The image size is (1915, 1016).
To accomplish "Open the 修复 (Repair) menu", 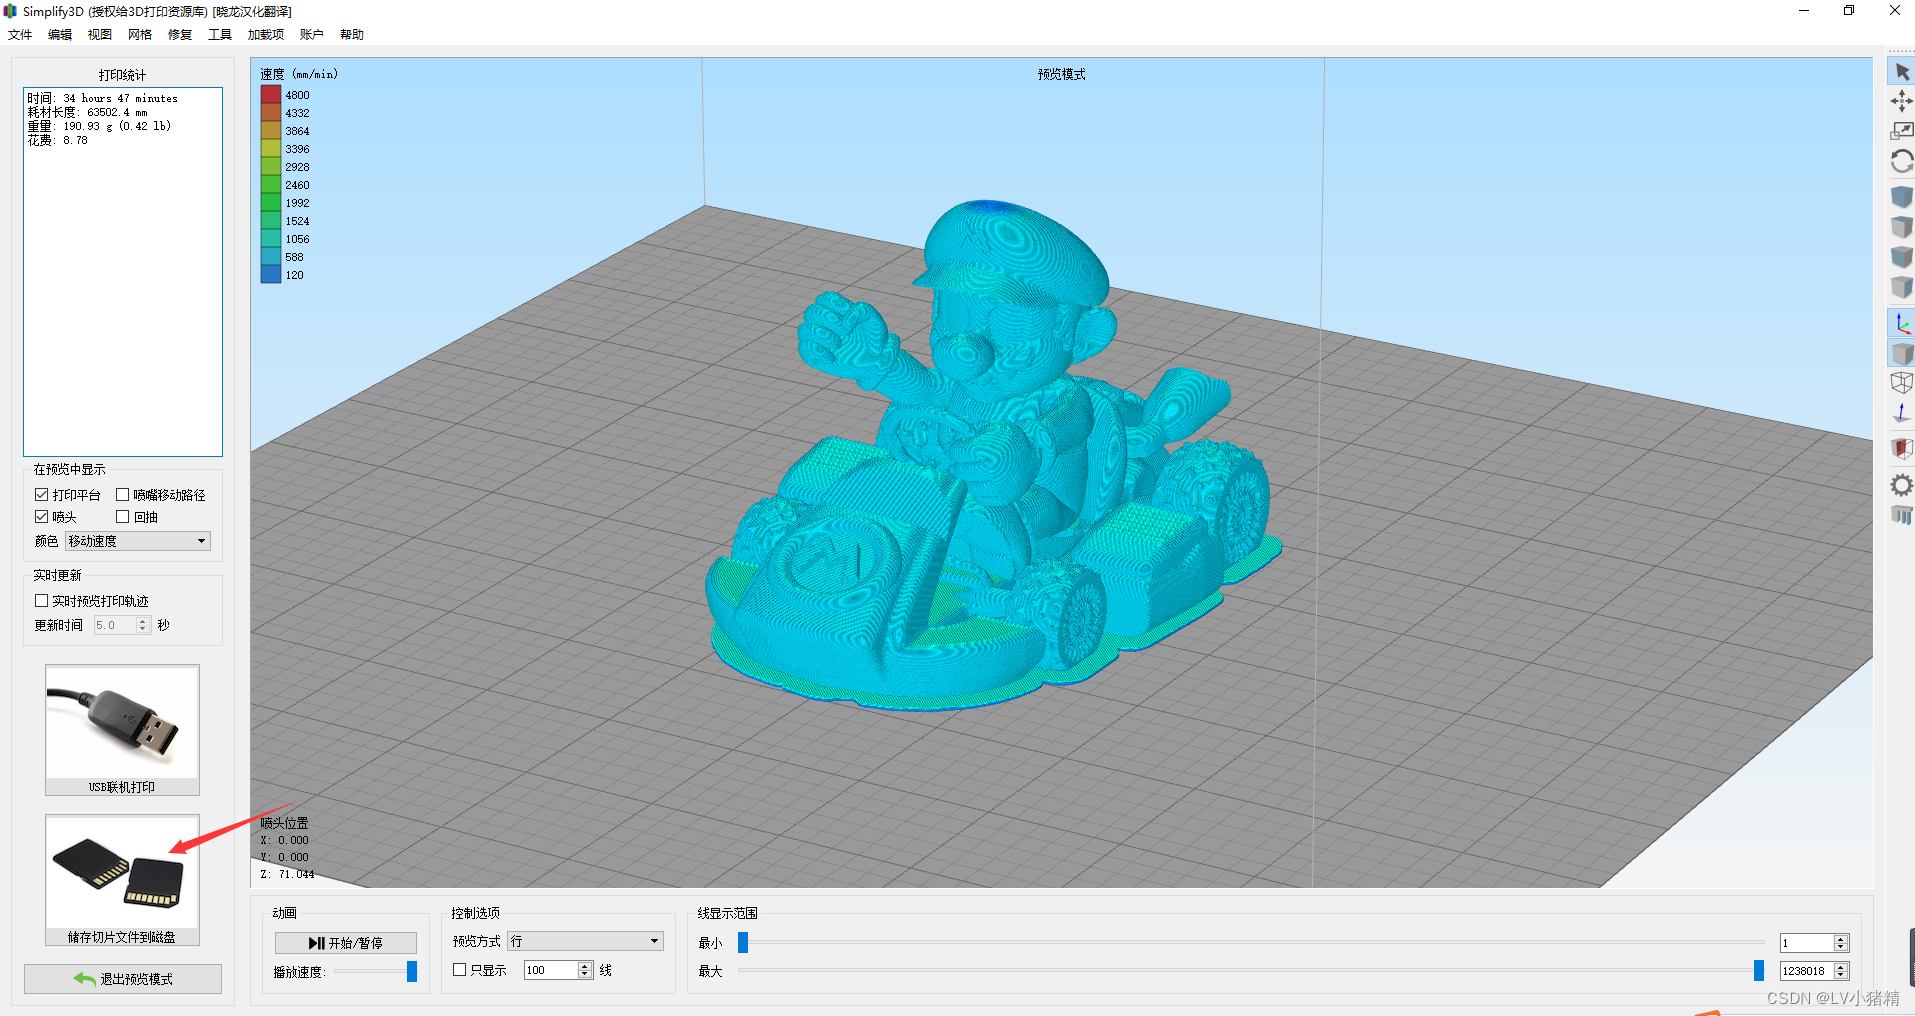I will (180, 34).
